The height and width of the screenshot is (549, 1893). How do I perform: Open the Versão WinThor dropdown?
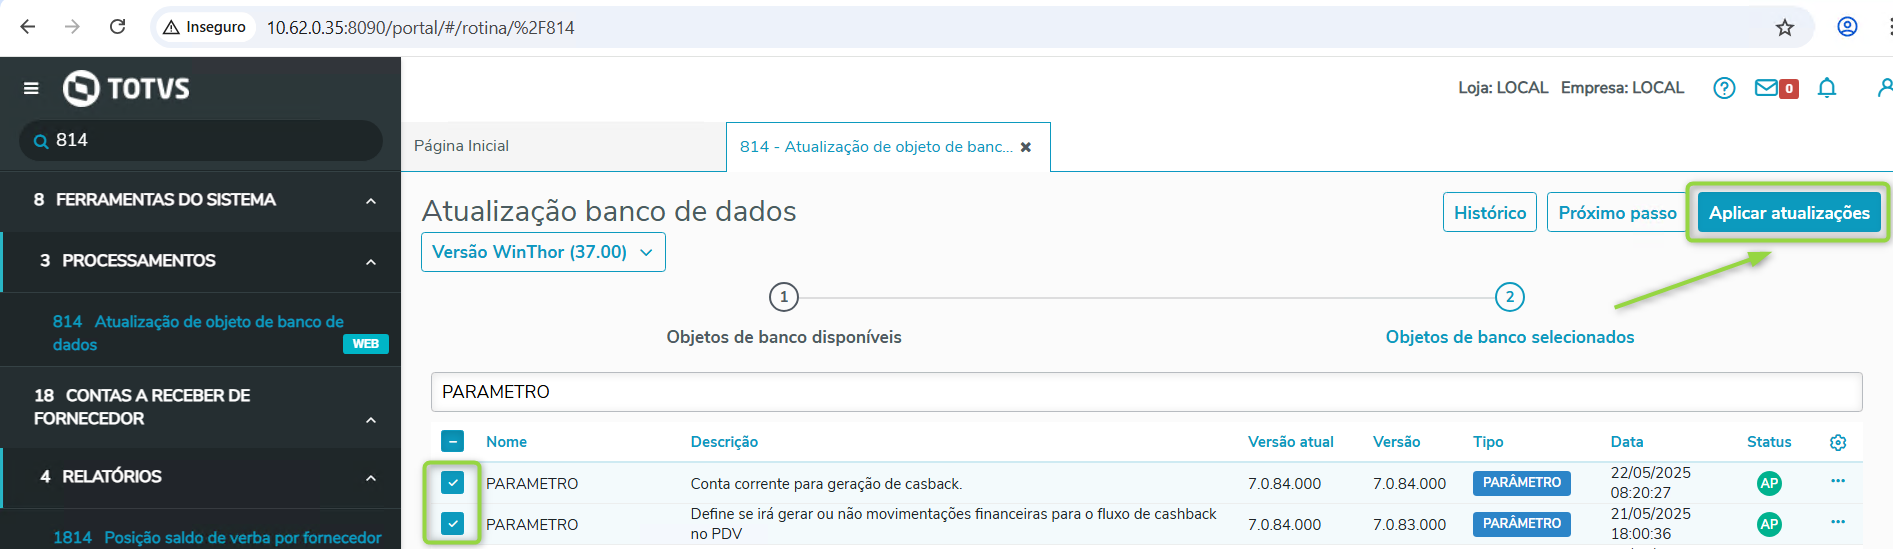coord(543,252)
